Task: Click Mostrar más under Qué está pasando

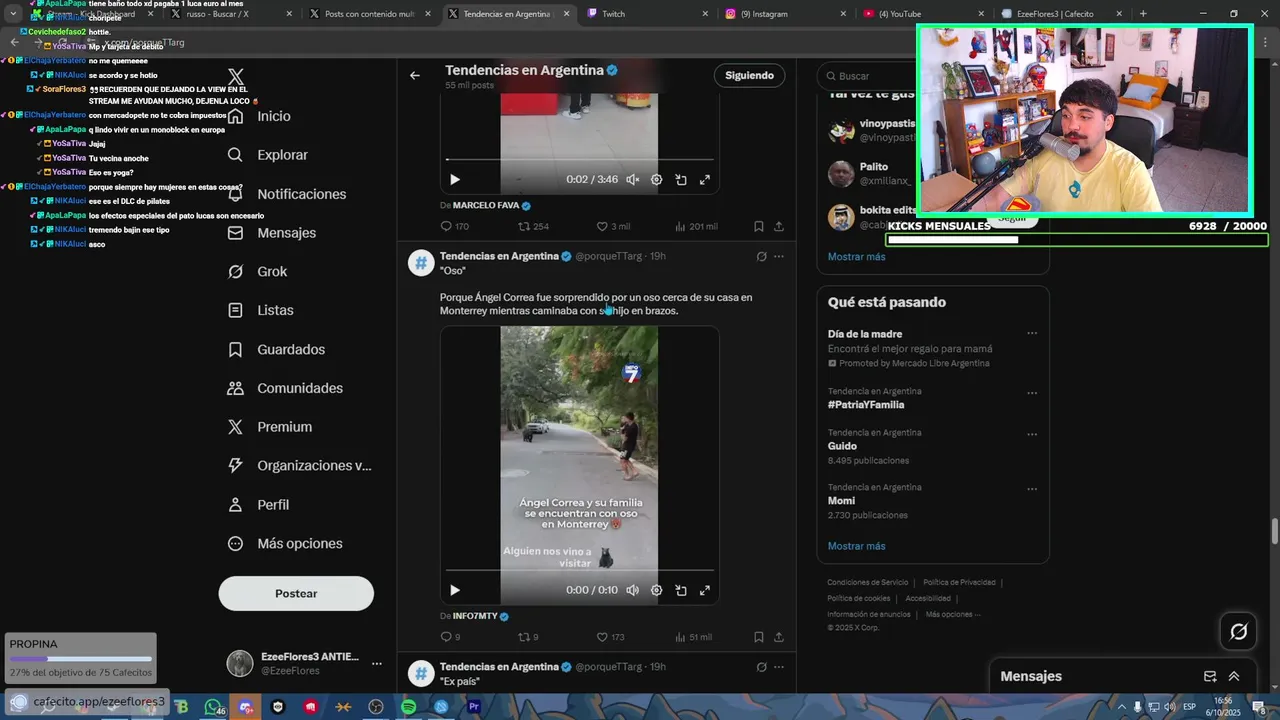Action: (856, 546)
